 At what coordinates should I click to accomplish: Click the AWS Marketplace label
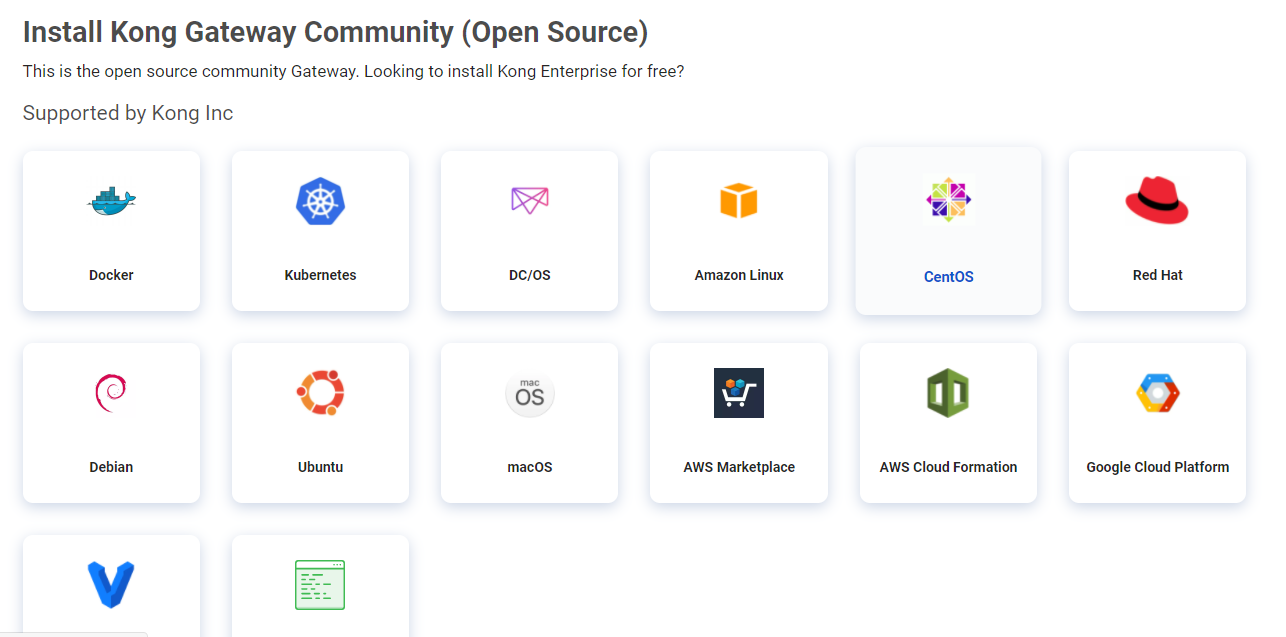pos(739,467)
